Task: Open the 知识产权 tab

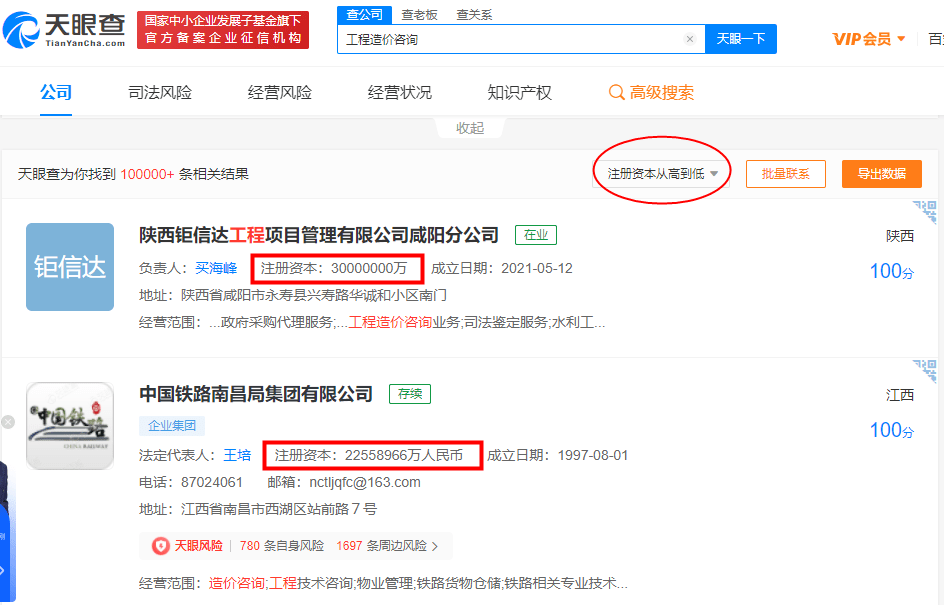Action: (520, 92)
